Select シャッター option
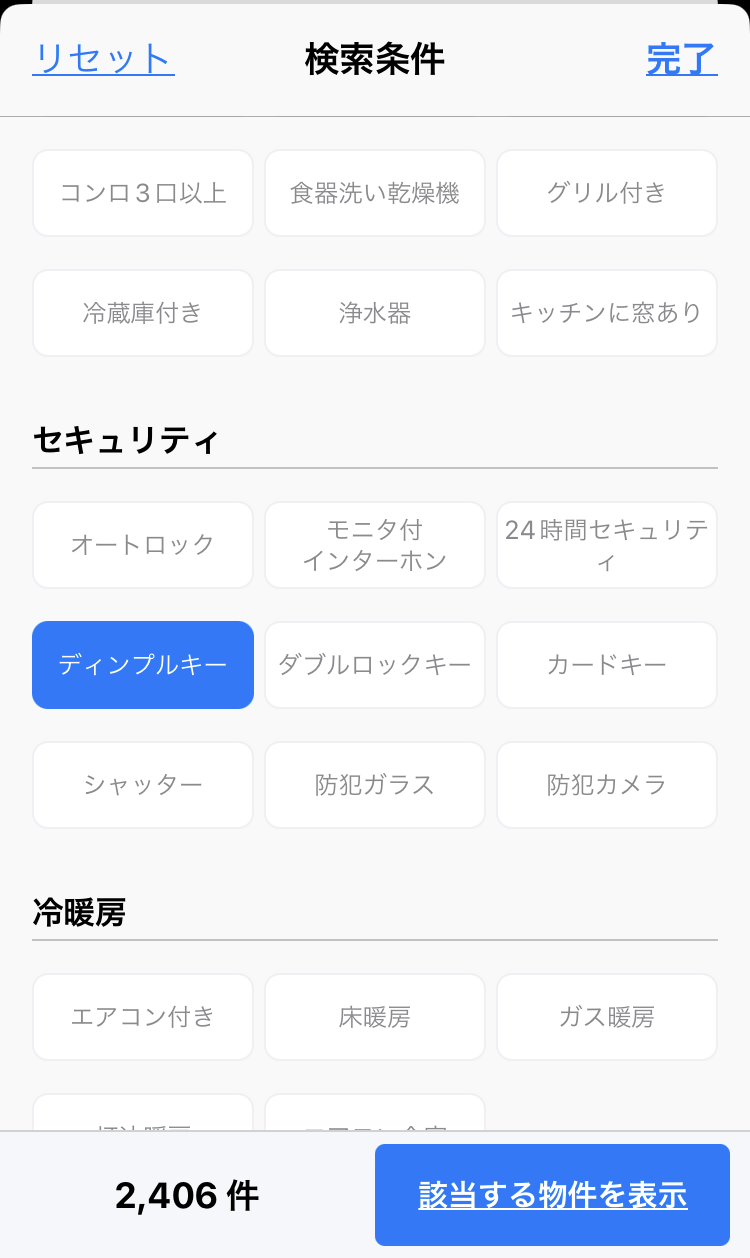Screen dimensions: 750x1258 (x=143, y=785)
